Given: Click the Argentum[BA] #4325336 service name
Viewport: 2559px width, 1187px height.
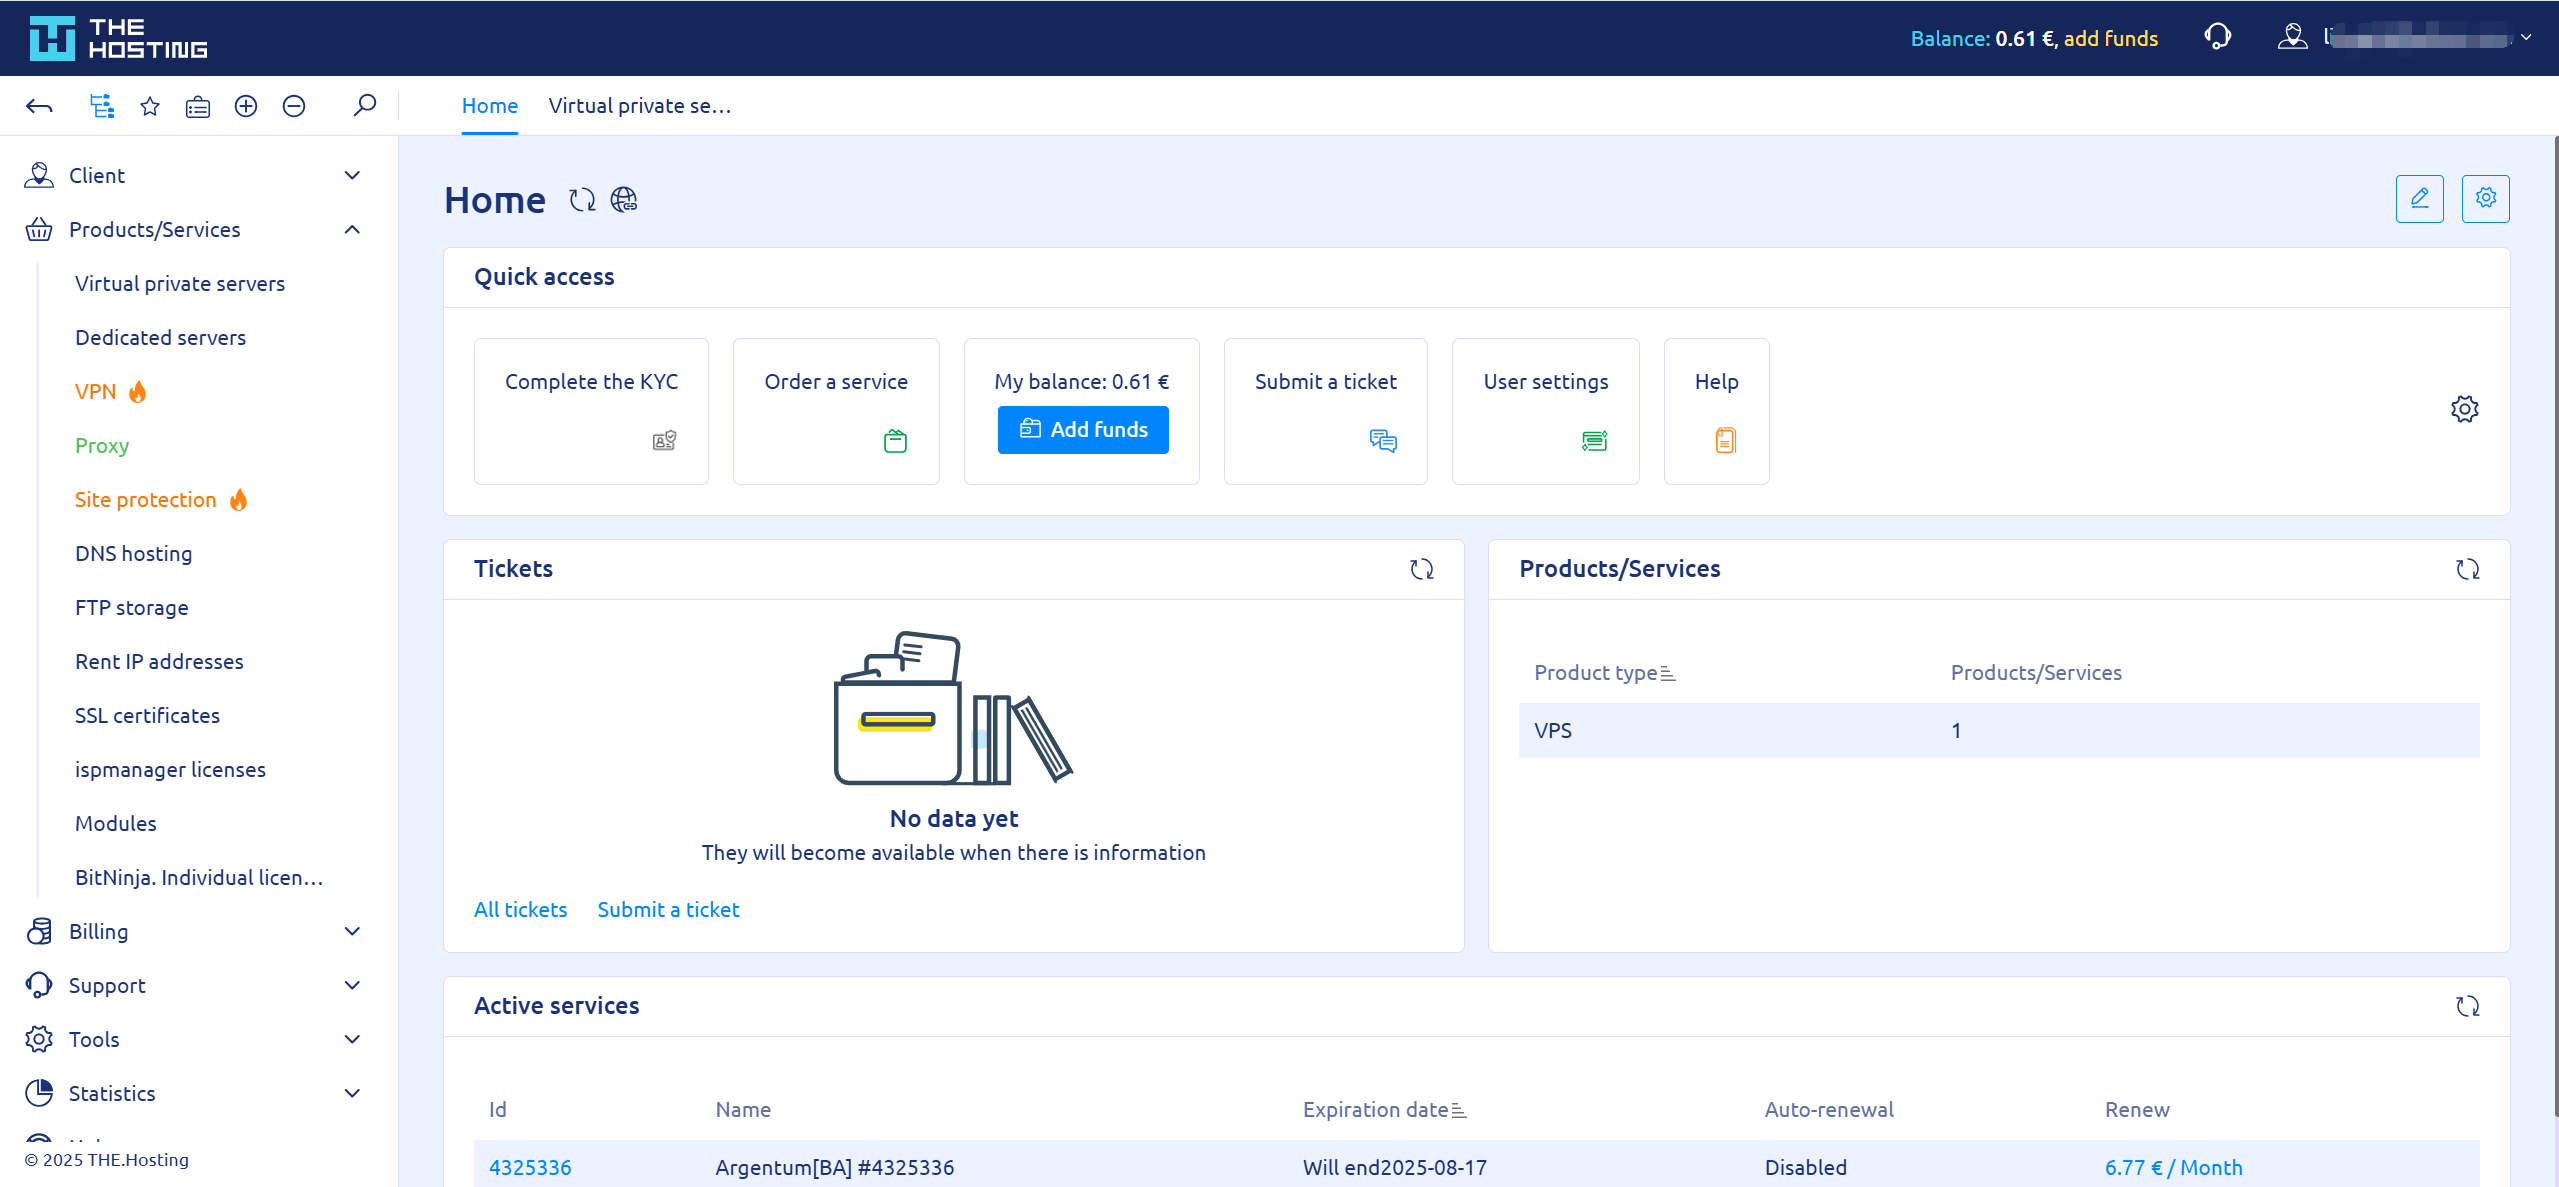Looking at the screenshot, I should [x=834, y=1168].
